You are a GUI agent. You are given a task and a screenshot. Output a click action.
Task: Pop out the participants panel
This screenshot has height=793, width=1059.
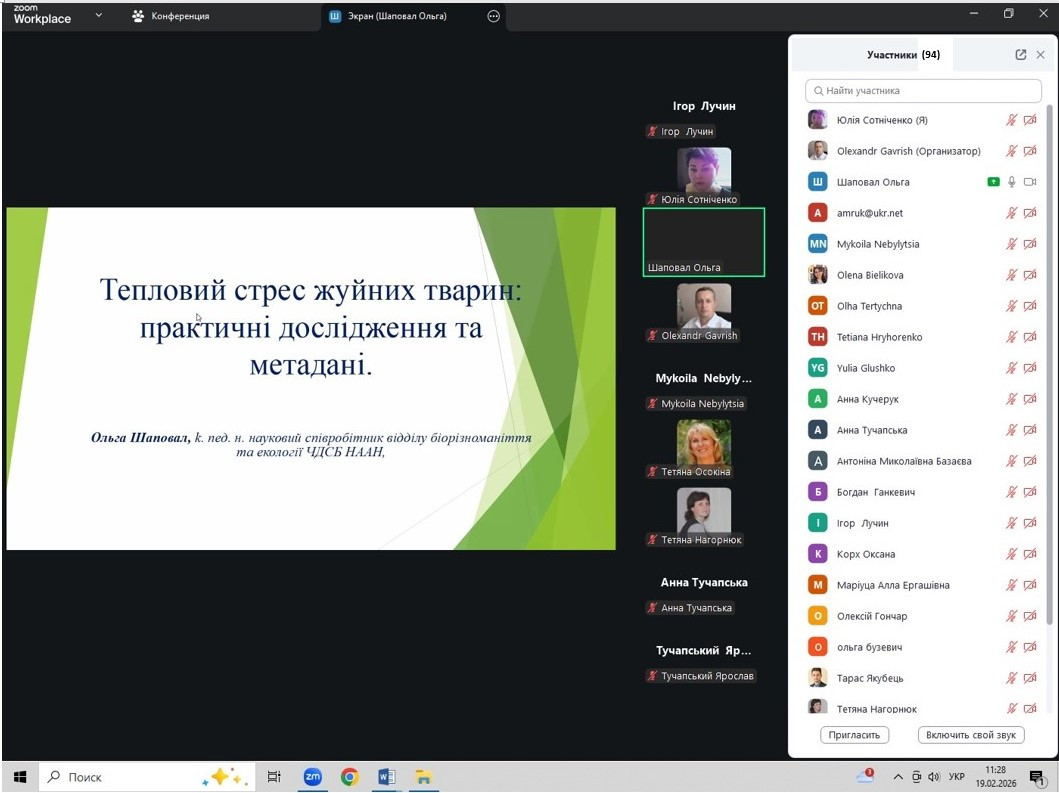1020,55
